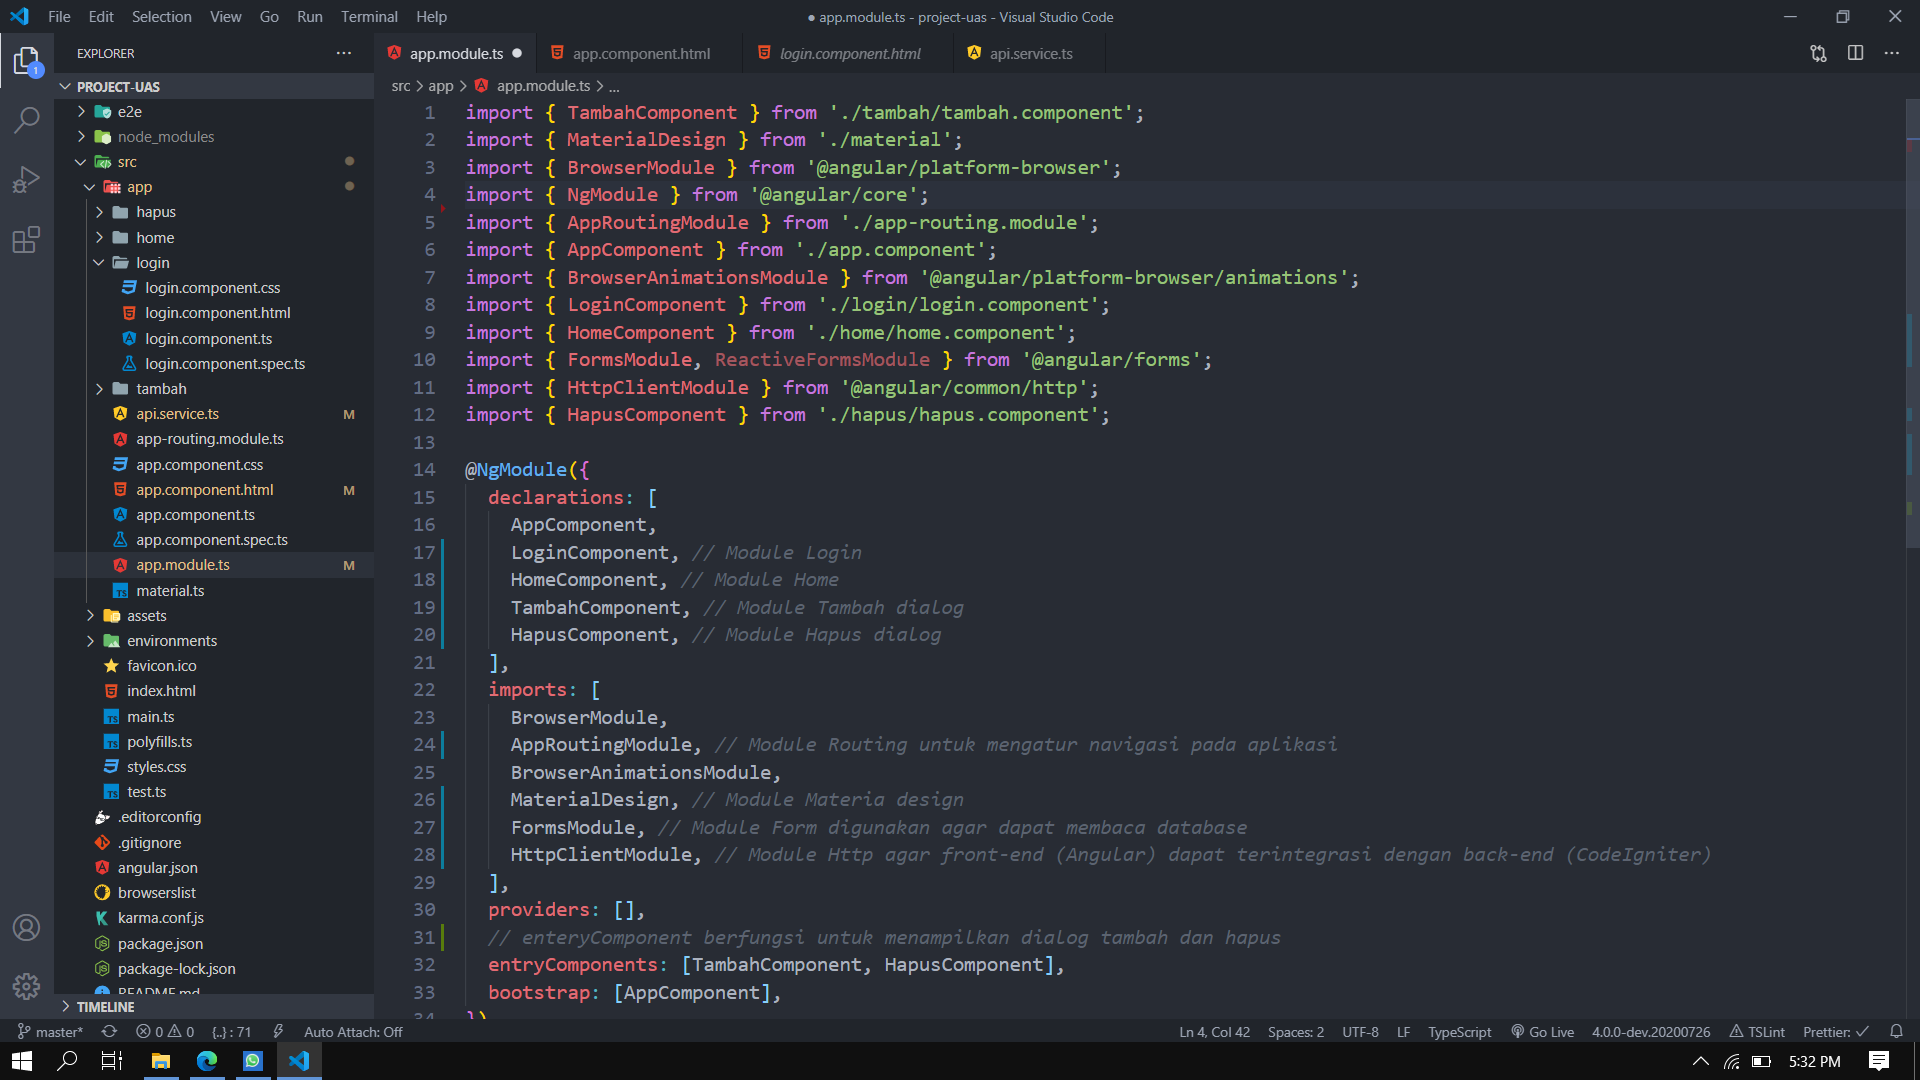Open the Accounts icon in activity bar
This screenshot has width=1920, height=1080.
point(27,928)
